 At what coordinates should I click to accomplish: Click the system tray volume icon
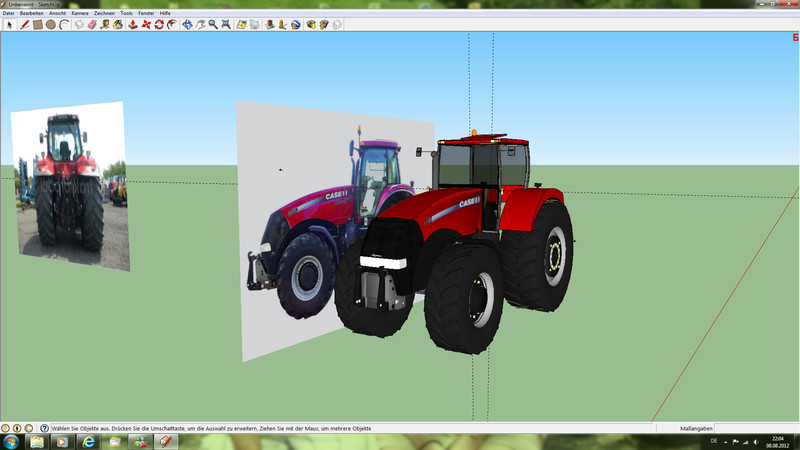(756, 442)
